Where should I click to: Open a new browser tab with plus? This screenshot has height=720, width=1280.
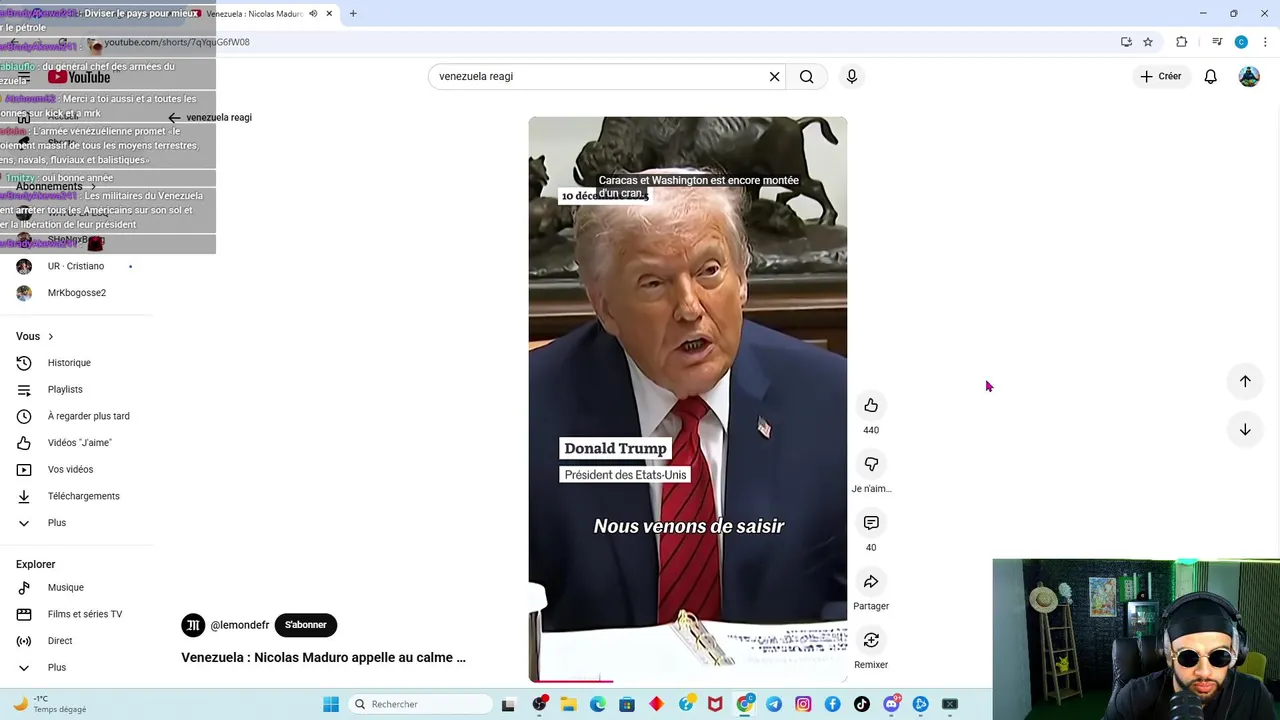coord(353,14)
